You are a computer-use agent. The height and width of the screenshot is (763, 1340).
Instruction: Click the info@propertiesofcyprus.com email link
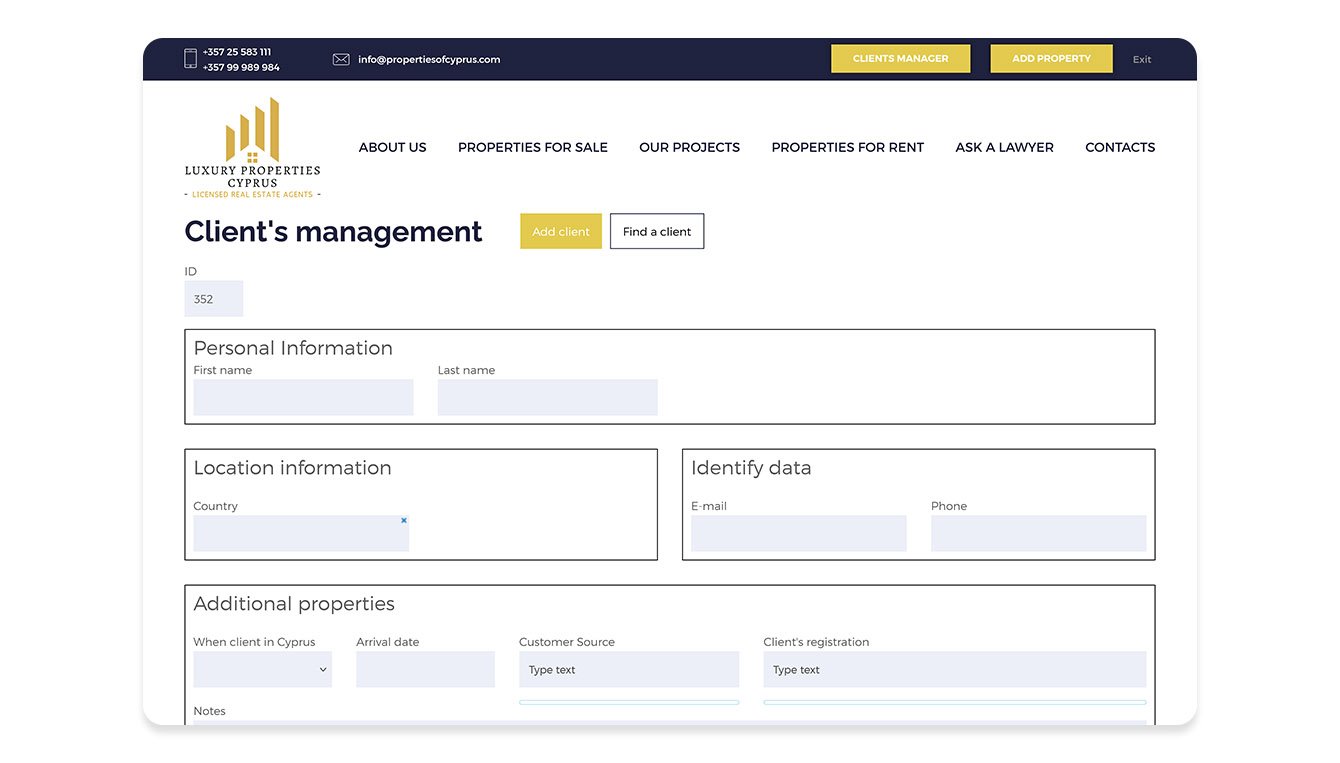(429, 60)
